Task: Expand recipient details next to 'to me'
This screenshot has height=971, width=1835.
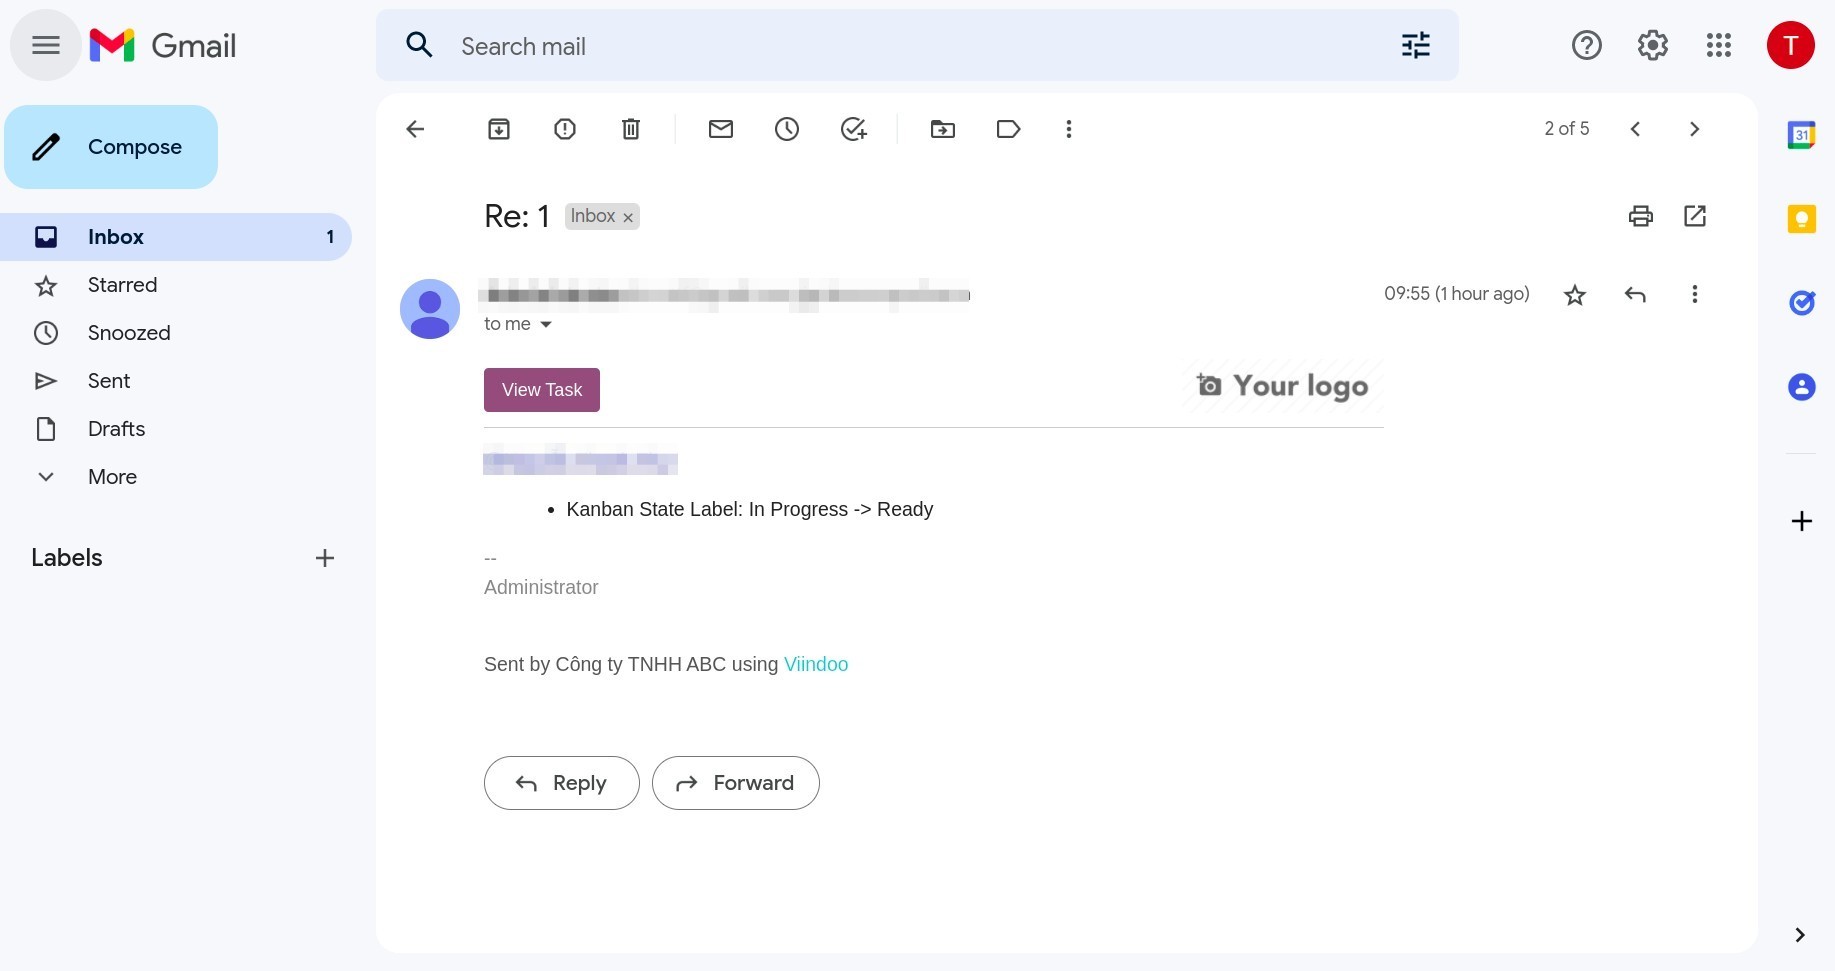Action: 546,324
